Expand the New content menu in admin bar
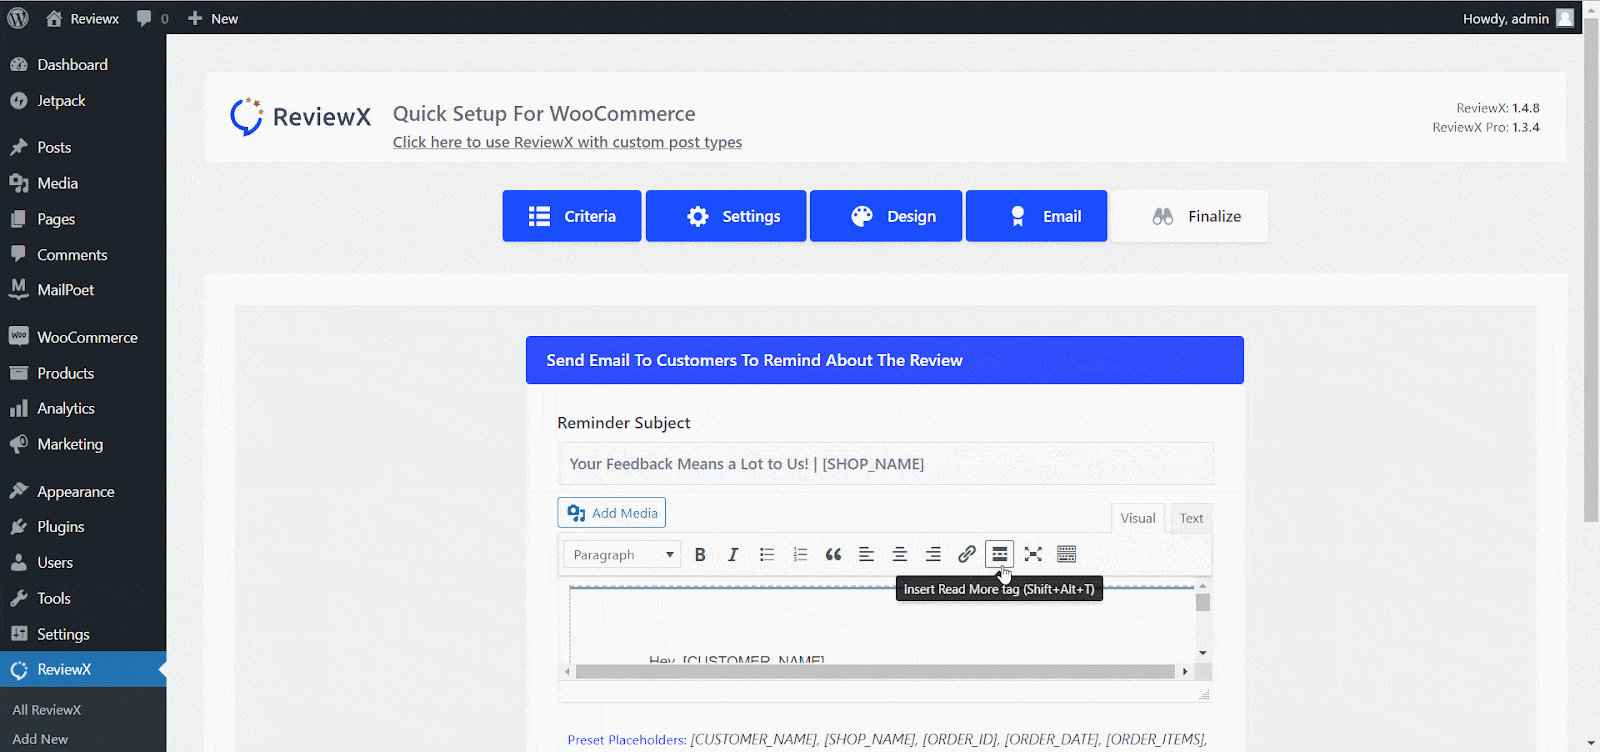Screen dimensions: 1600x752 point(213,18)
